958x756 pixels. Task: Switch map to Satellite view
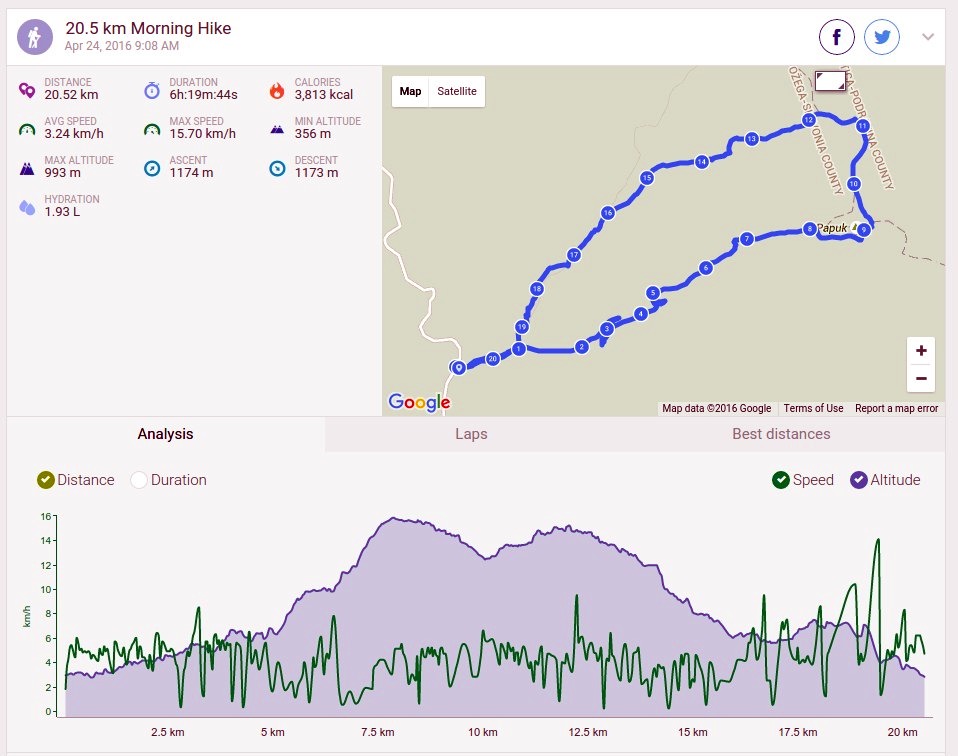(x=457, y=91)
